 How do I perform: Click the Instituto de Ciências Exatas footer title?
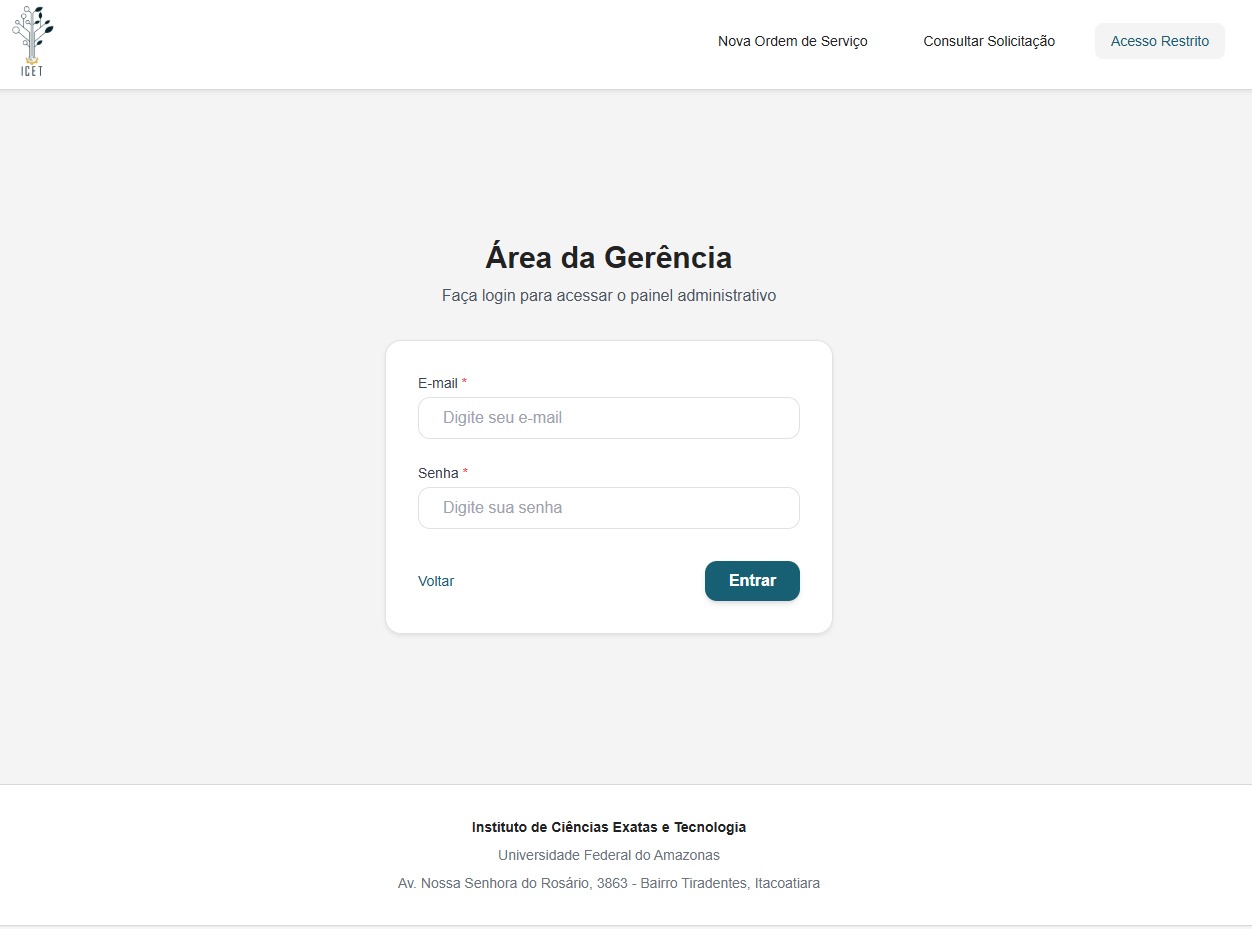608,827
